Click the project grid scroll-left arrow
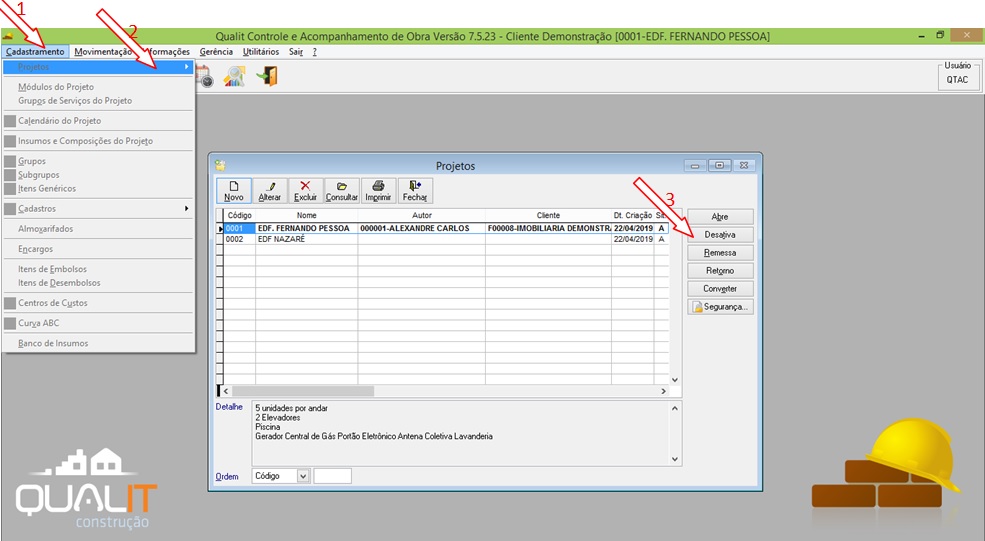 [226, 391]
